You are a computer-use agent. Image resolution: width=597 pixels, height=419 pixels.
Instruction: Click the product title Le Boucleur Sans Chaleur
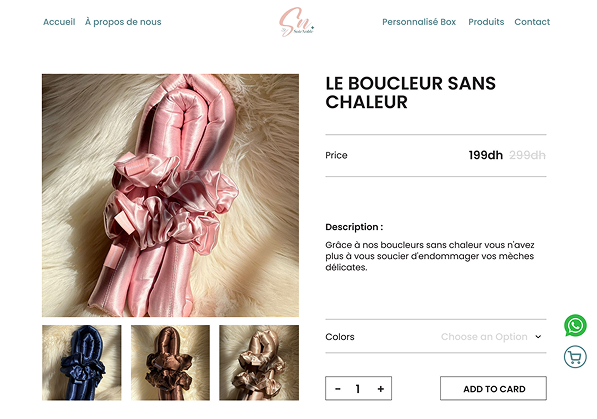[x=410, y=93]
